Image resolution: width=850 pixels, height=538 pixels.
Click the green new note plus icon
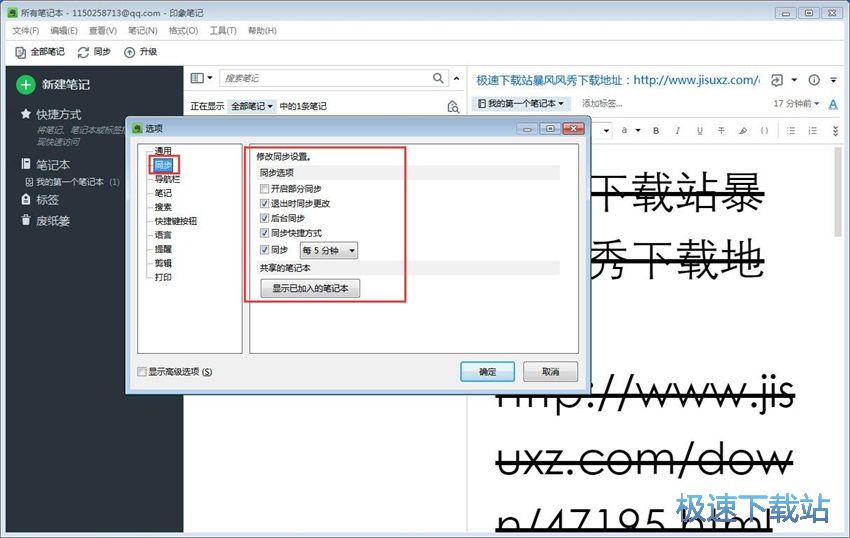point(25,84)
